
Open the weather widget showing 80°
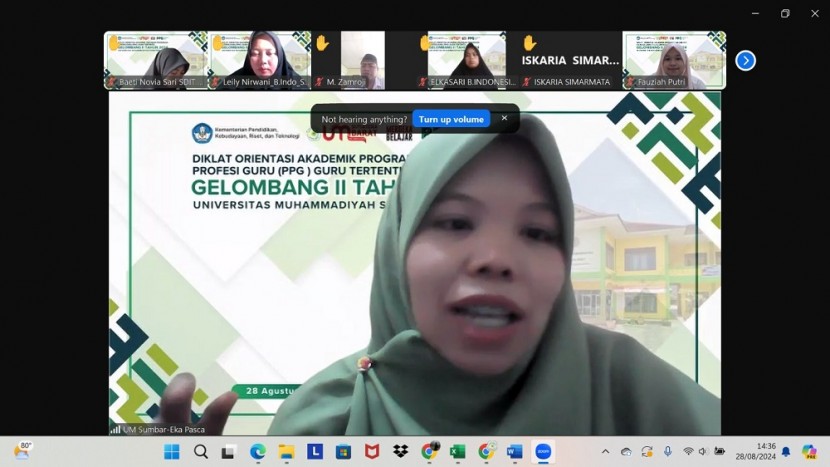pyautogui.click(x=23, y=451)
